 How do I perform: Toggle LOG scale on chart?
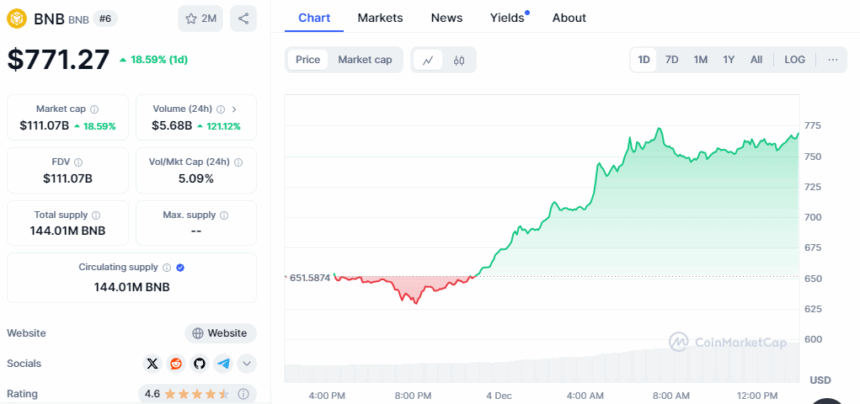pos(795,60)
